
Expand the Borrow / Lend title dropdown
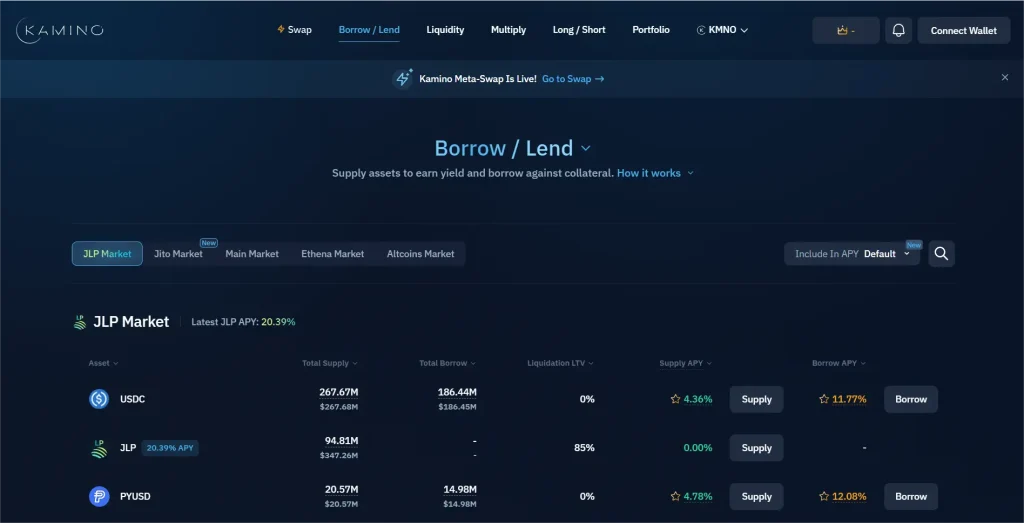point(586,149)
